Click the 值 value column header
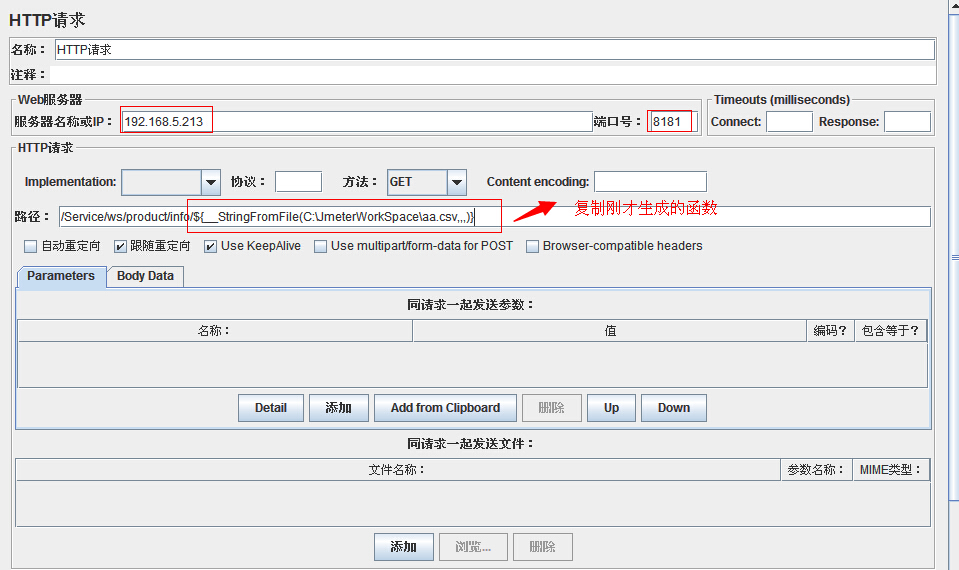Image resolution: width=959 pixels, height=570 pixels. tap(610, 331)
